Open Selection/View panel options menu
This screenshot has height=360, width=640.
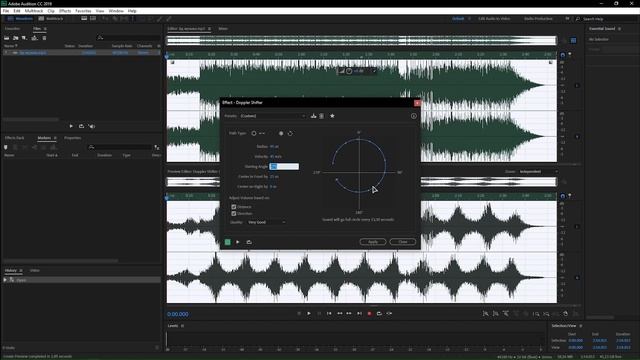click(580, 326)
